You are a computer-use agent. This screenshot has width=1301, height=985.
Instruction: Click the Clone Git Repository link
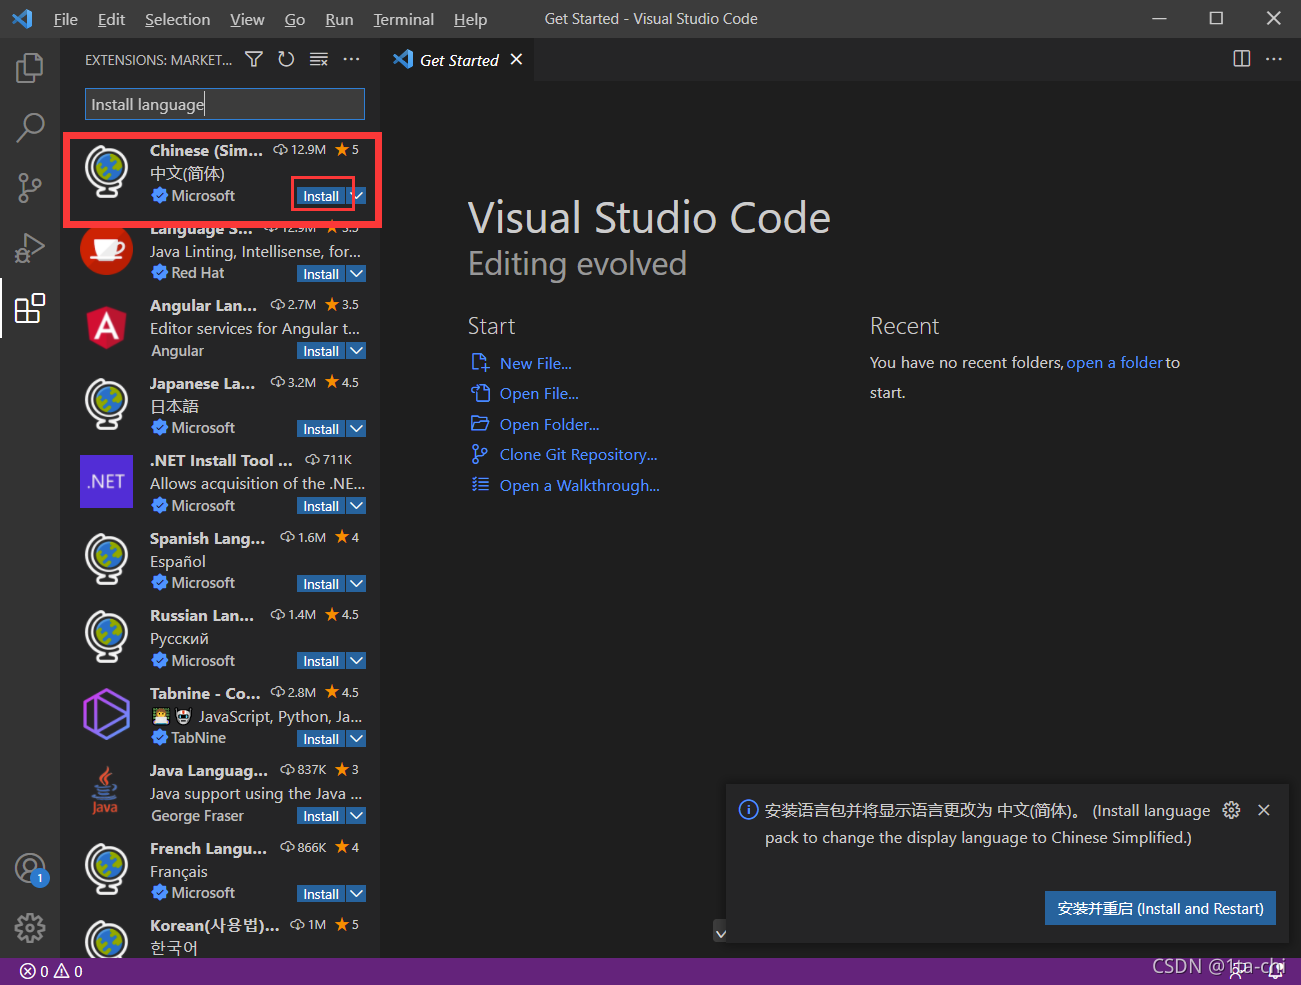pyautogui.click(x=578, y=455)
